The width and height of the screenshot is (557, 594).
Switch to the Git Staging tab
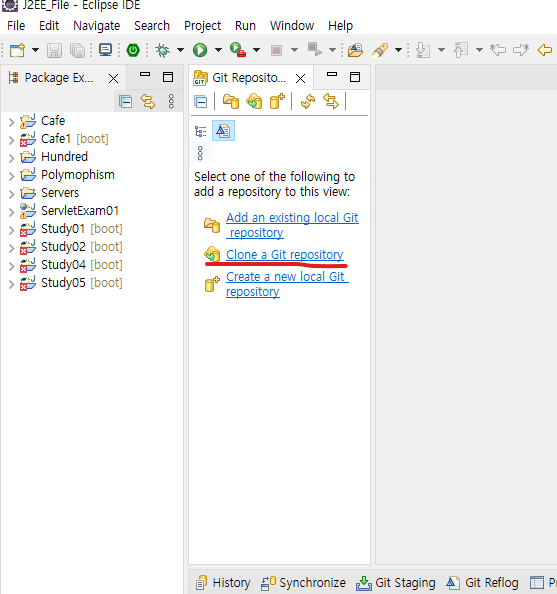[x=396, y=582]
